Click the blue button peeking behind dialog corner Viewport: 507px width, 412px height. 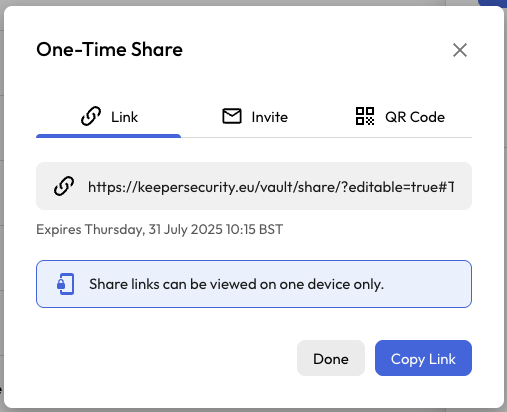(x=492, y=3)
